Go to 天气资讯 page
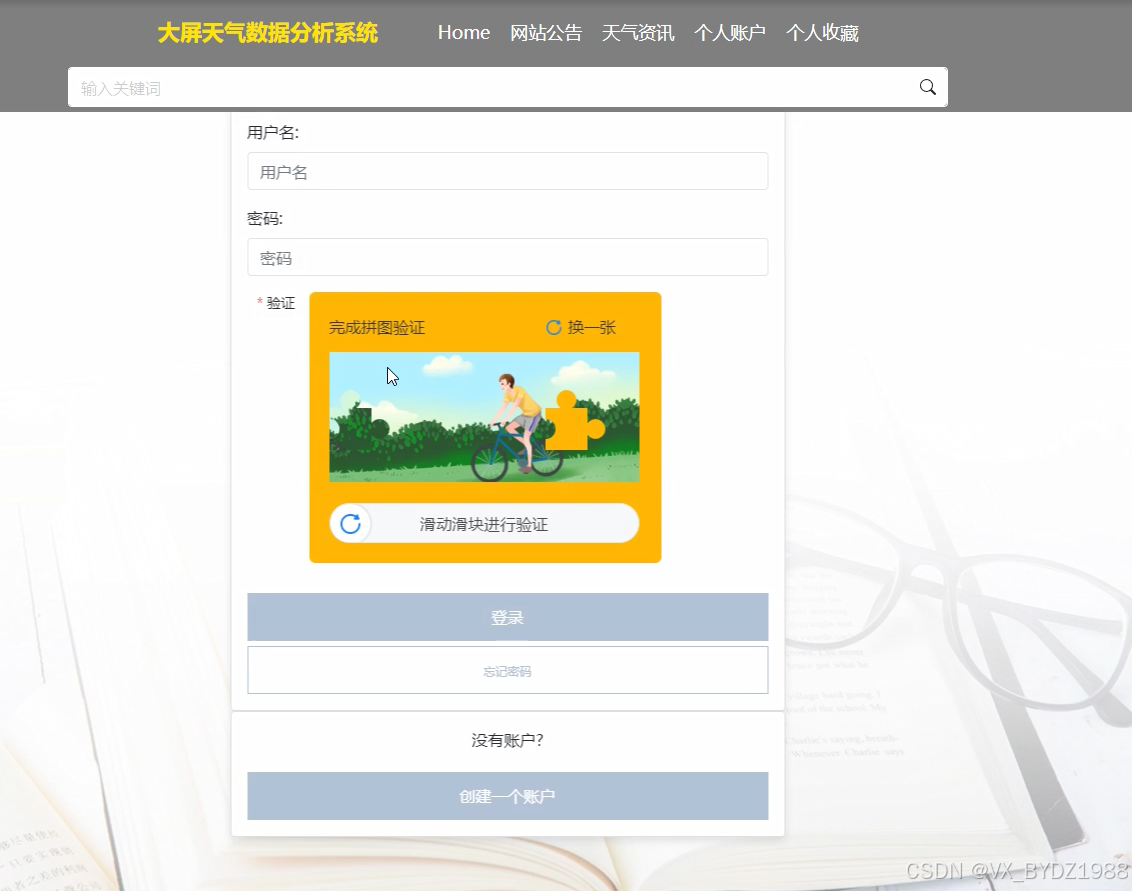Screen dimensions: 1132x891 [x=638, y=33]
